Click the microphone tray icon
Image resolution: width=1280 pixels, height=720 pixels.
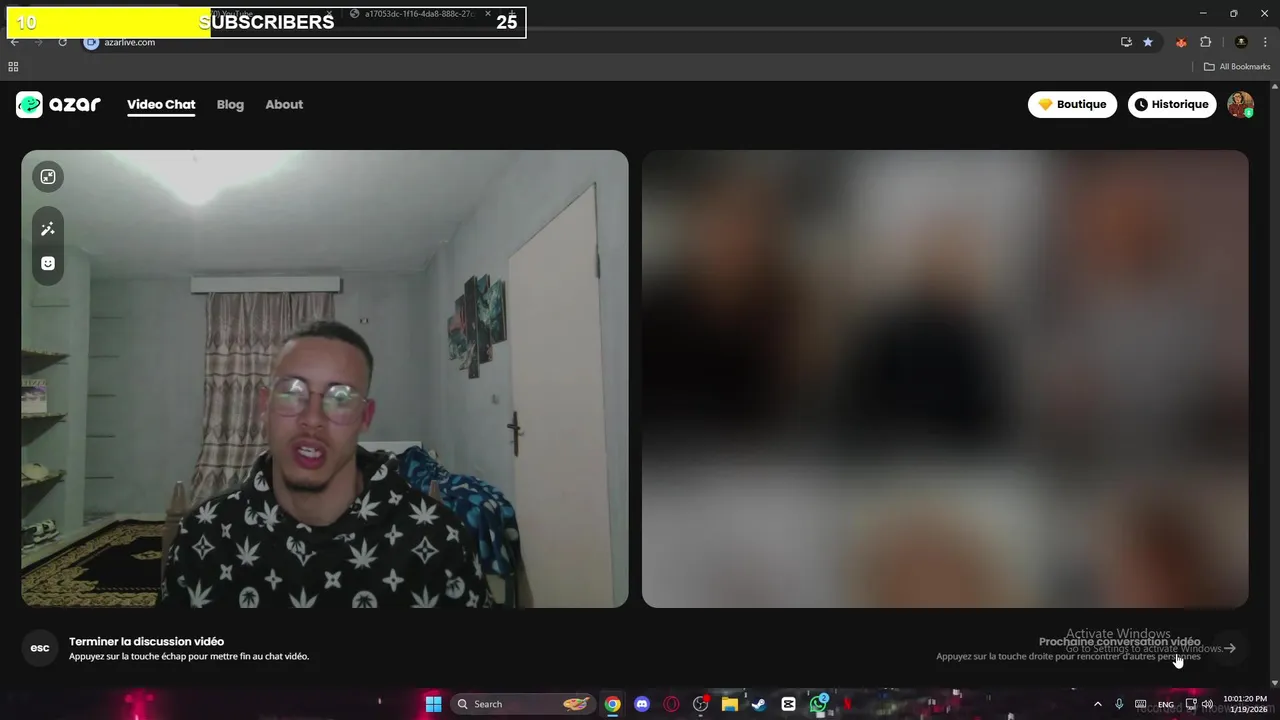[1119, 704]
